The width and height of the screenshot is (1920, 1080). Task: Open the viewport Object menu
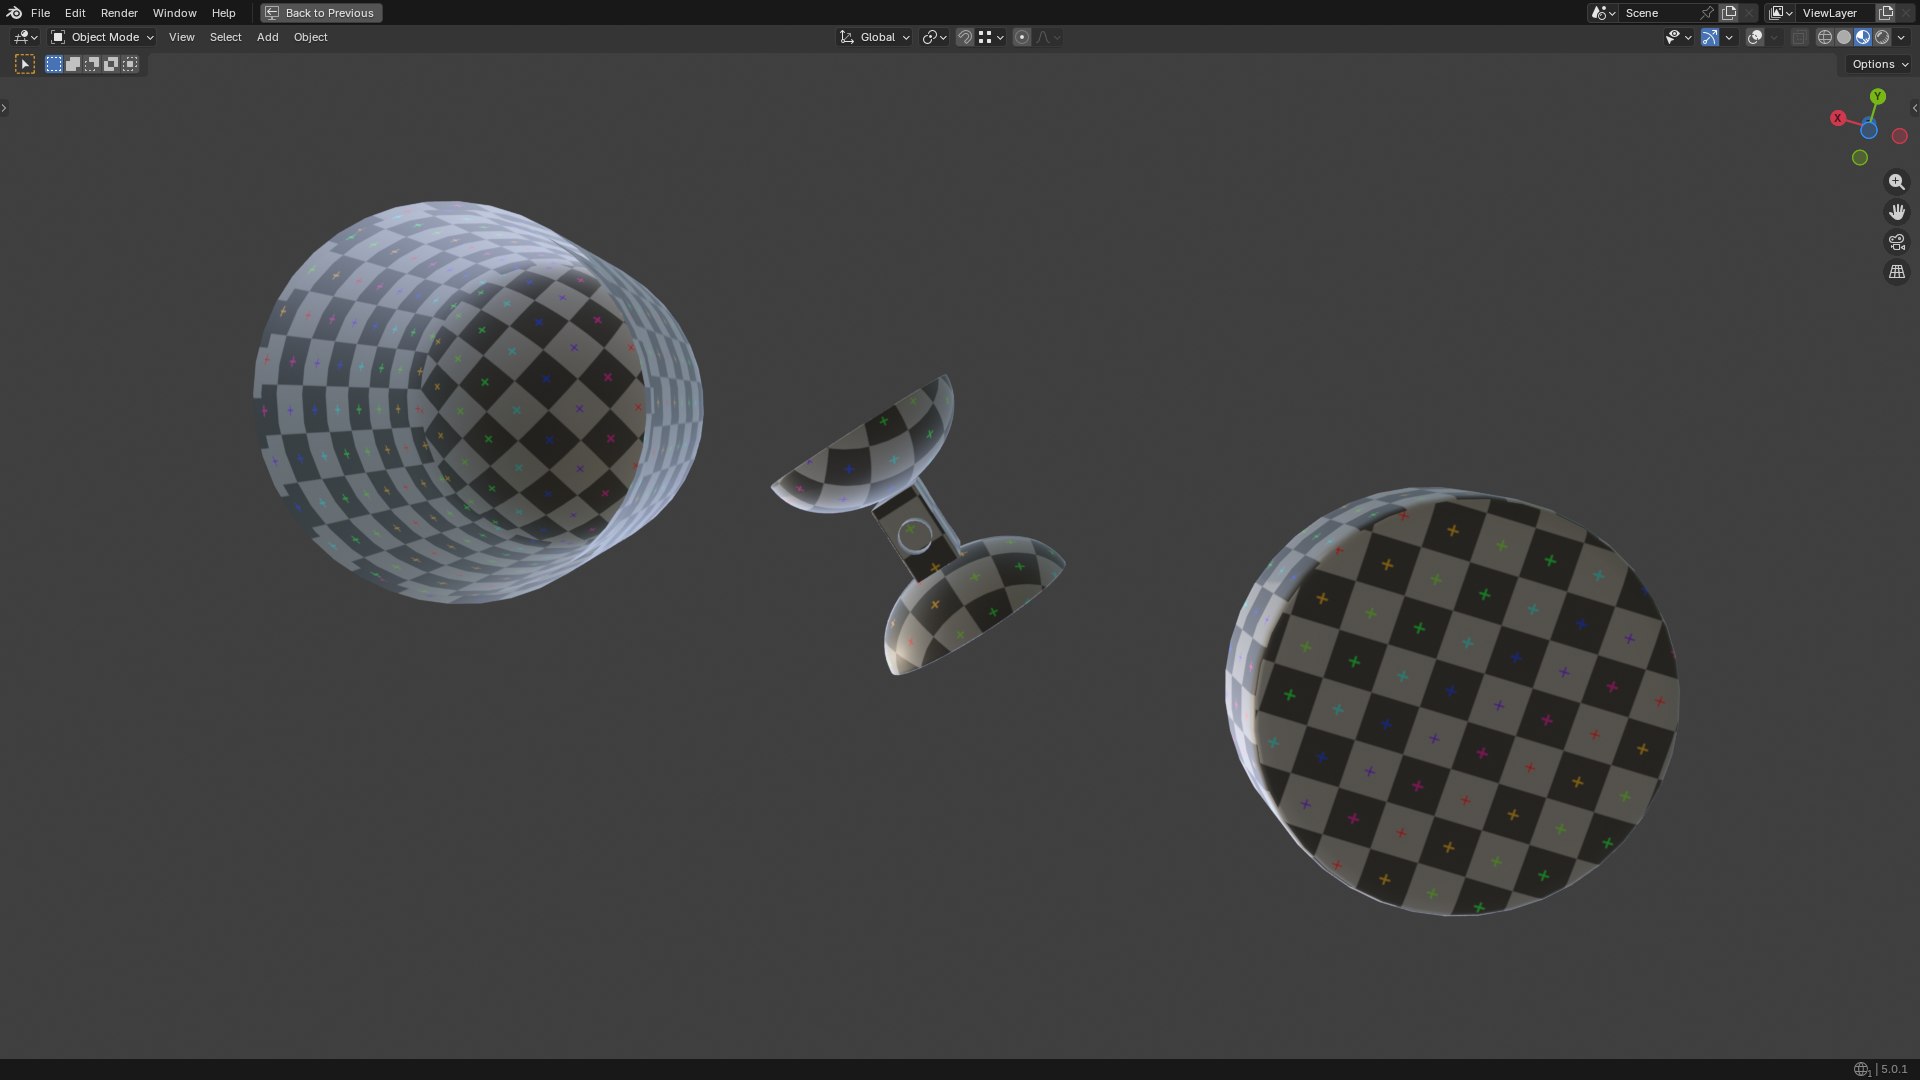pyautogui.click(x=310, y=37)
